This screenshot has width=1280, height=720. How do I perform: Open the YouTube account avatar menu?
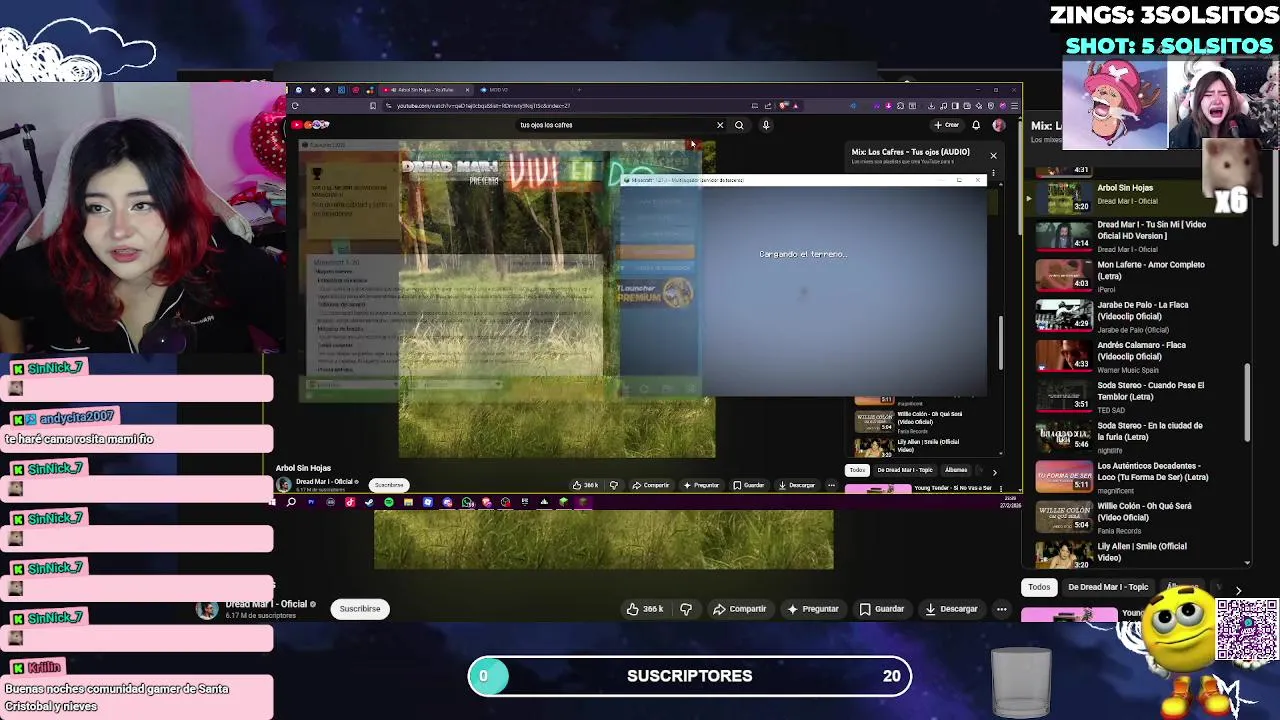tap(999, 125)
